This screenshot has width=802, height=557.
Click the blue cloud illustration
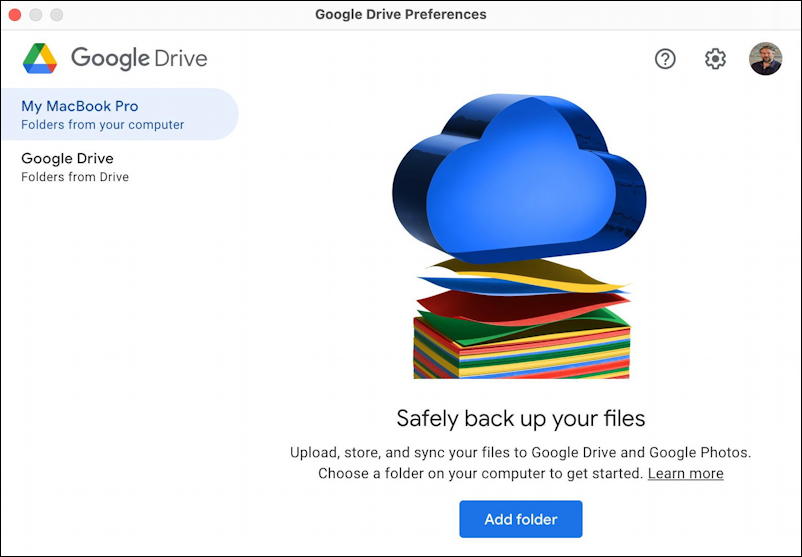[x=520, y=177]
